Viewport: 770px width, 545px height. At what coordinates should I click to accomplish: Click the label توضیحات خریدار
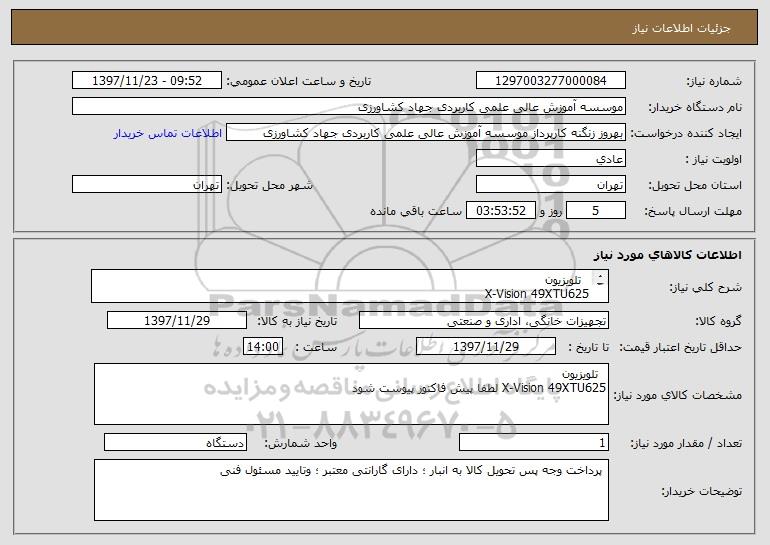pos(702,491)
